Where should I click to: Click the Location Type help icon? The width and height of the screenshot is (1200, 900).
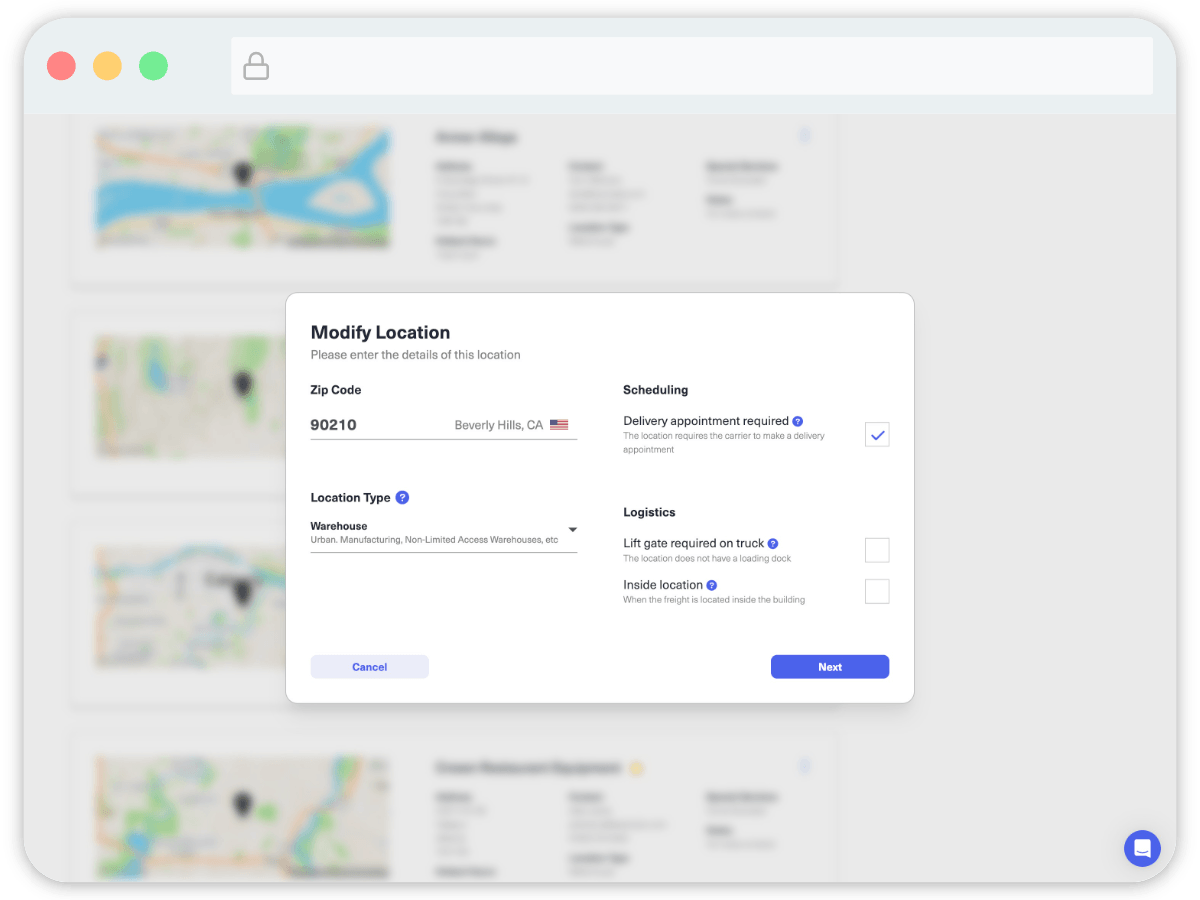tap(402, 497)
